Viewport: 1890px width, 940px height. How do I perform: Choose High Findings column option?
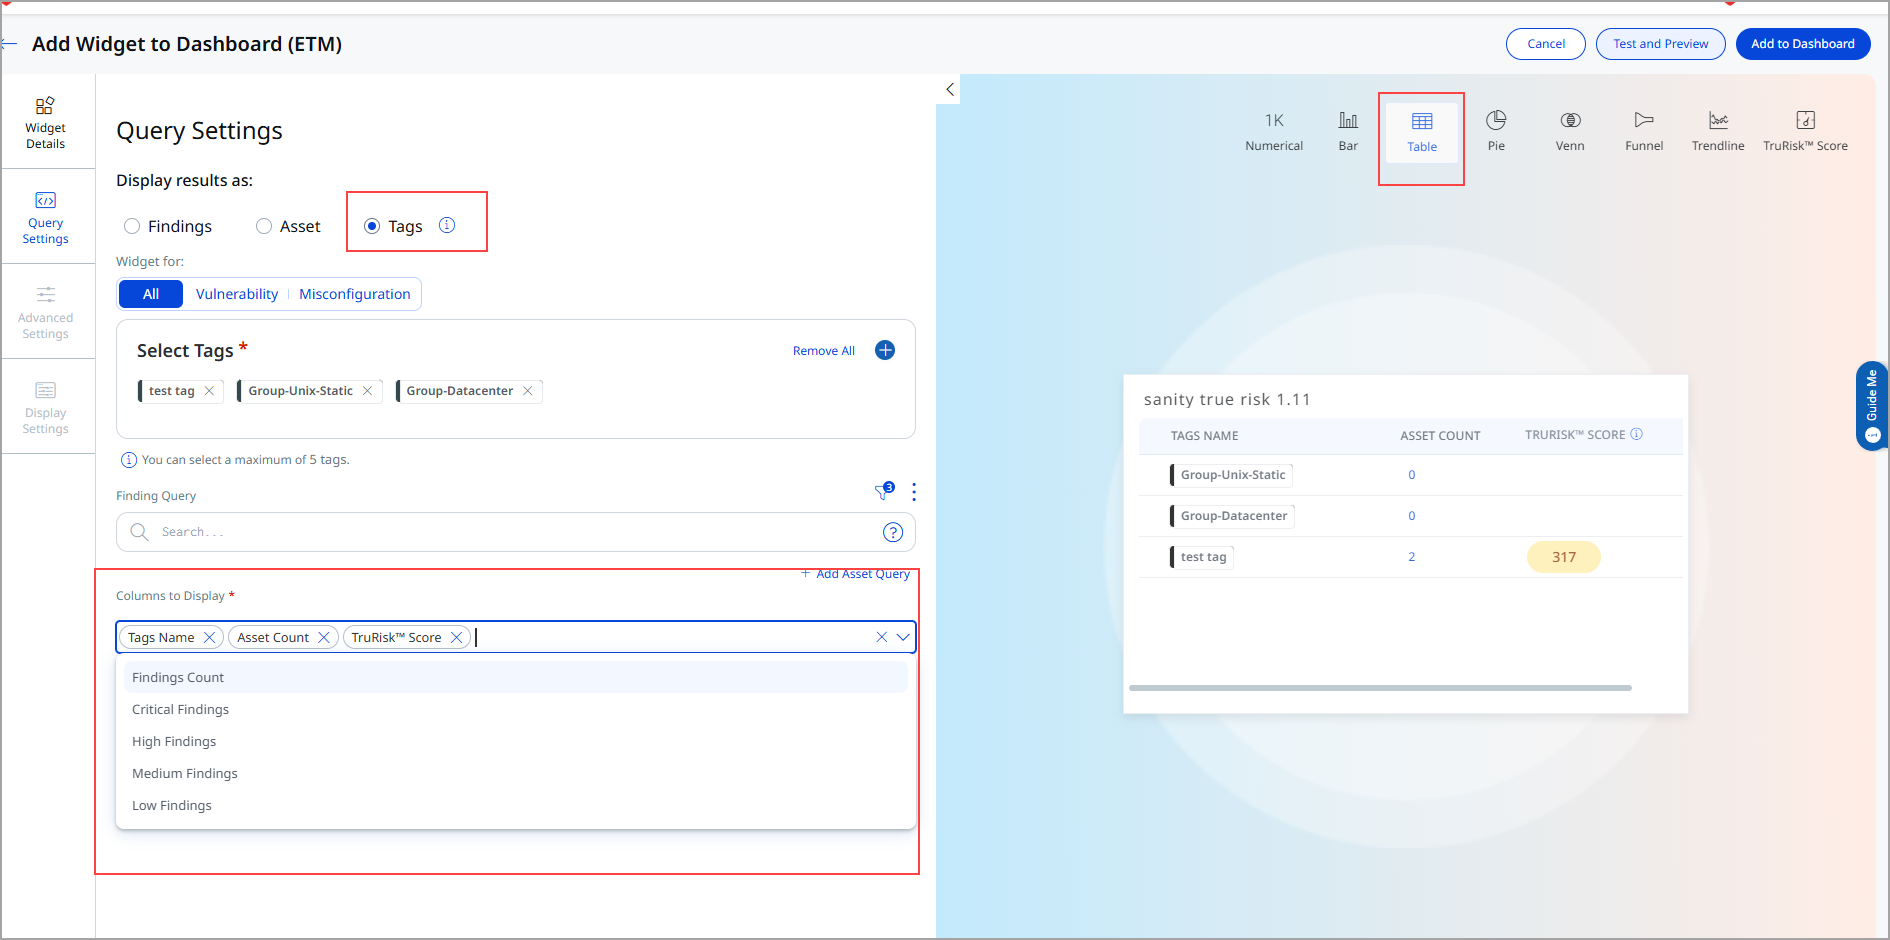(x=516, y=741)
